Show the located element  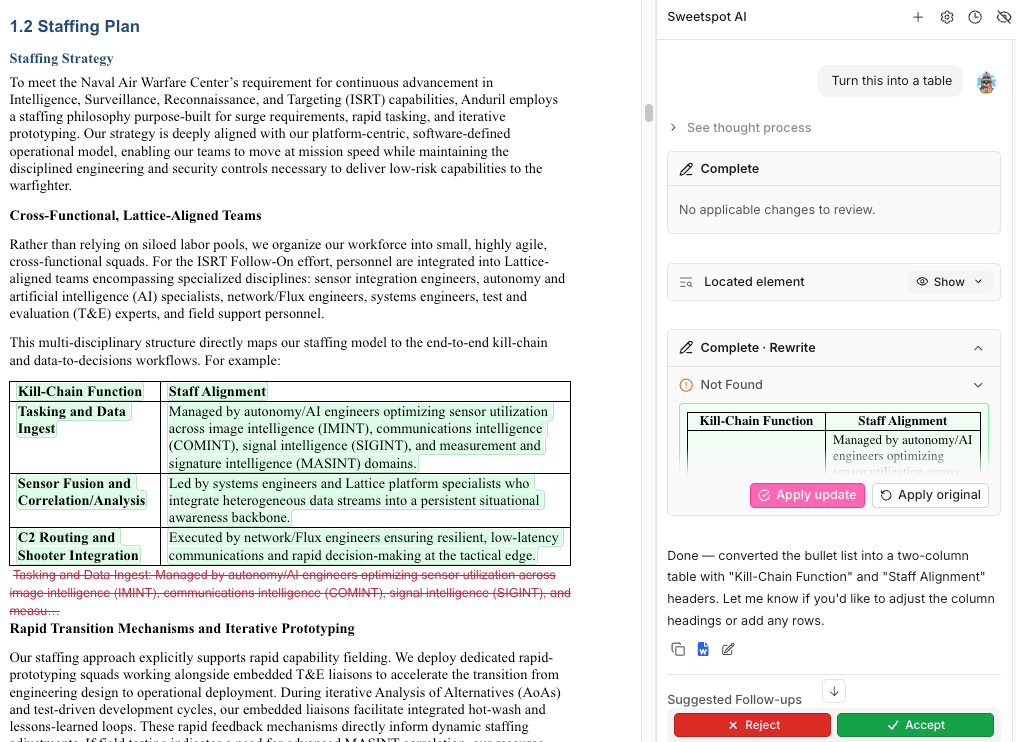tap(941, 282)
